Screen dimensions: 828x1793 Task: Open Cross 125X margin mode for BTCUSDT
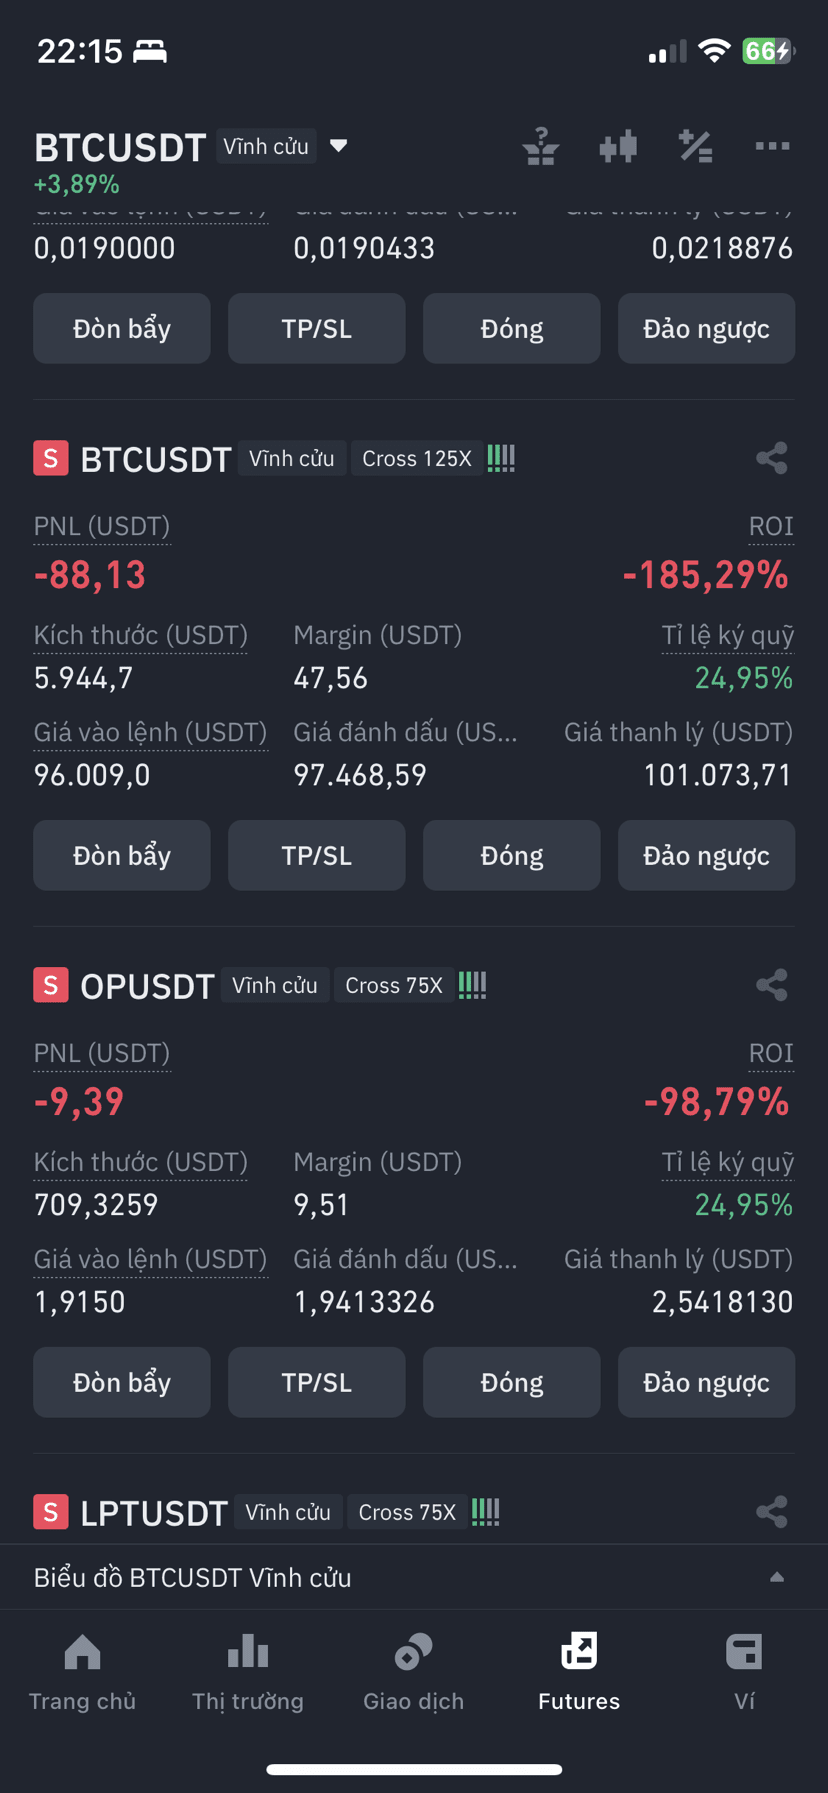pyautogui.click(x=417, y=458)
